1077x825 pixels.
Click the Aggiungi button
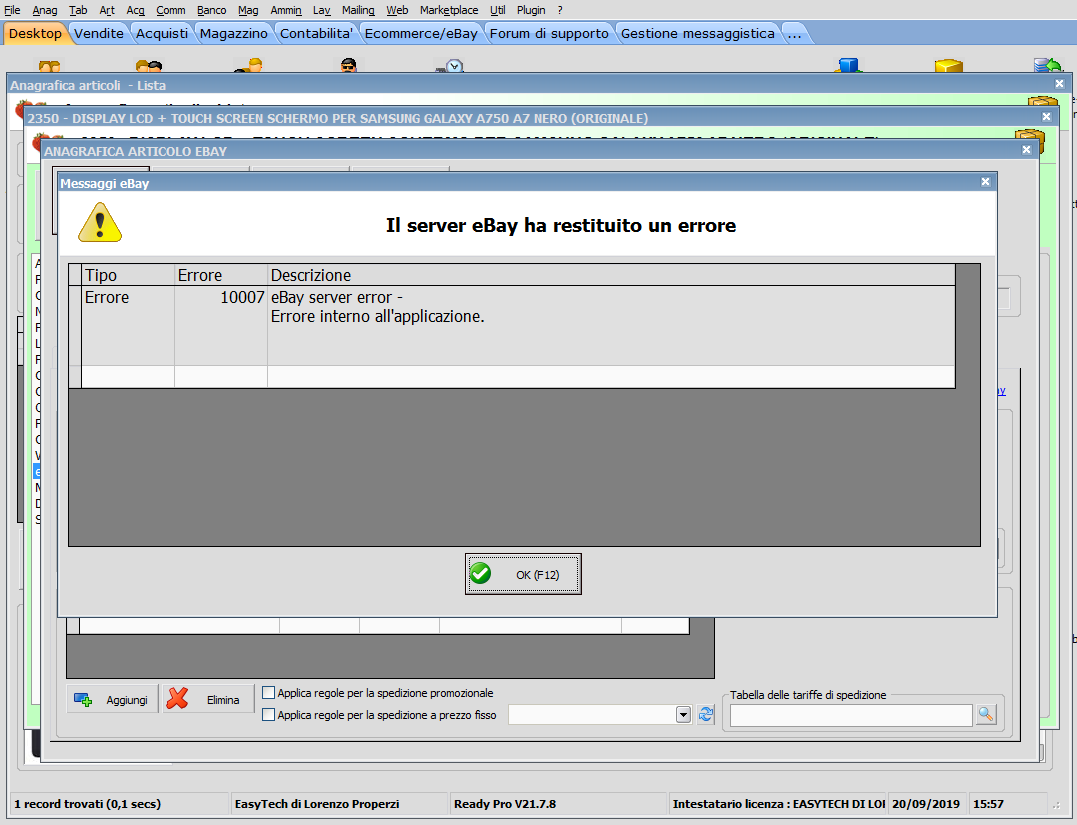113,699
